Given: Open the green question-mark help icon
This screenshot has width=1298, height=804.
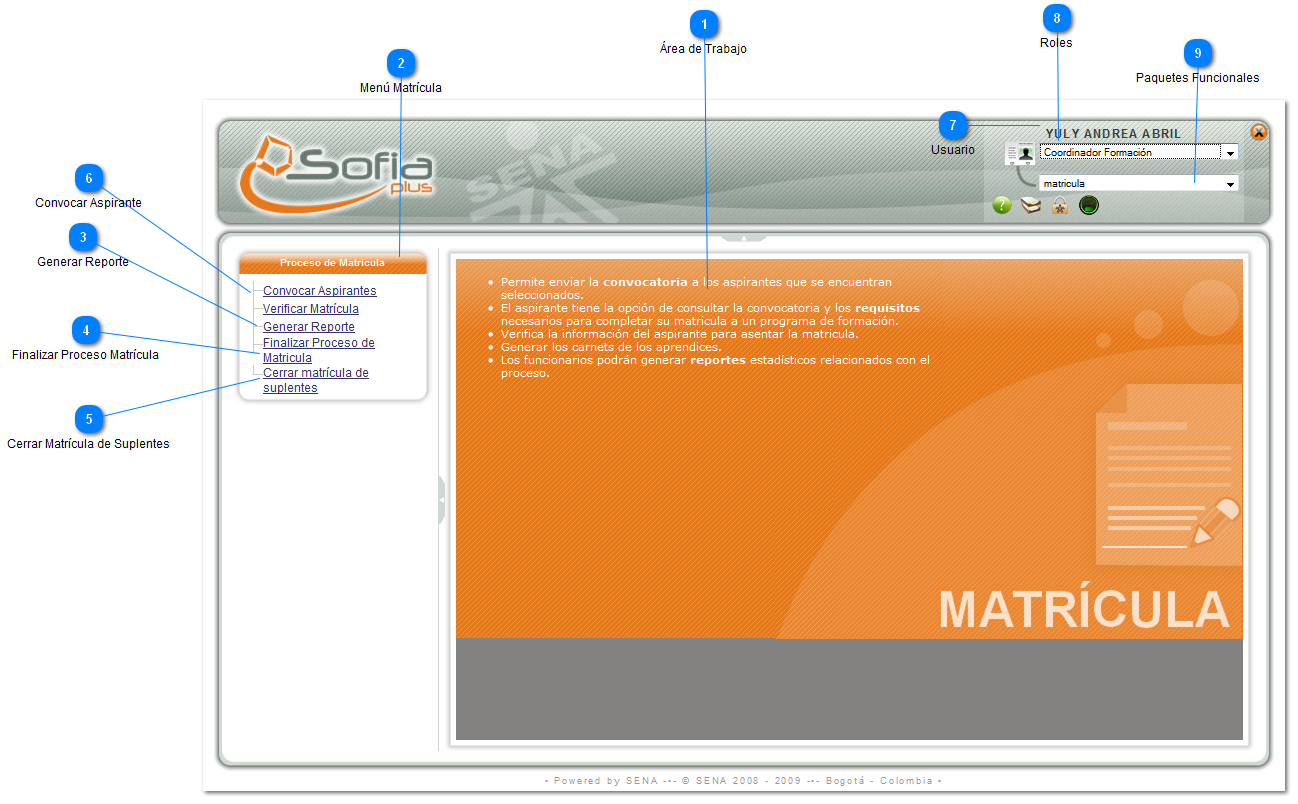Looking at the screenshot, I should [x=1002, y=206].
